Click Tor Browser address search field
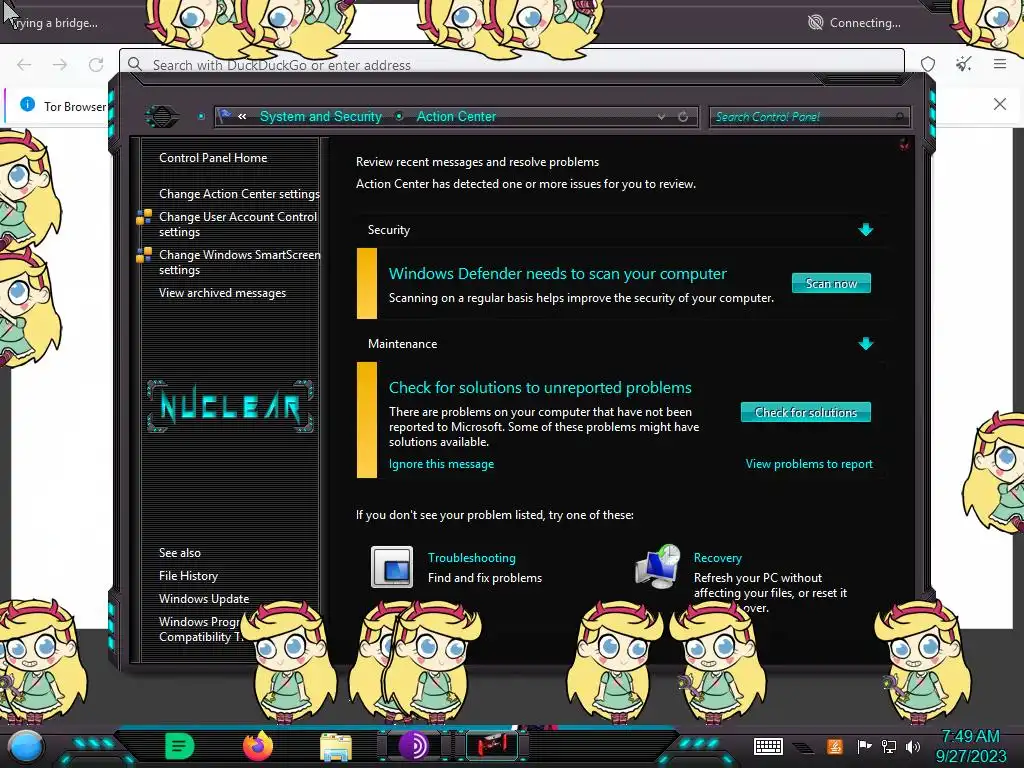Image resolution: width=1024 pixels, height=768 pixels. [512, 64]
